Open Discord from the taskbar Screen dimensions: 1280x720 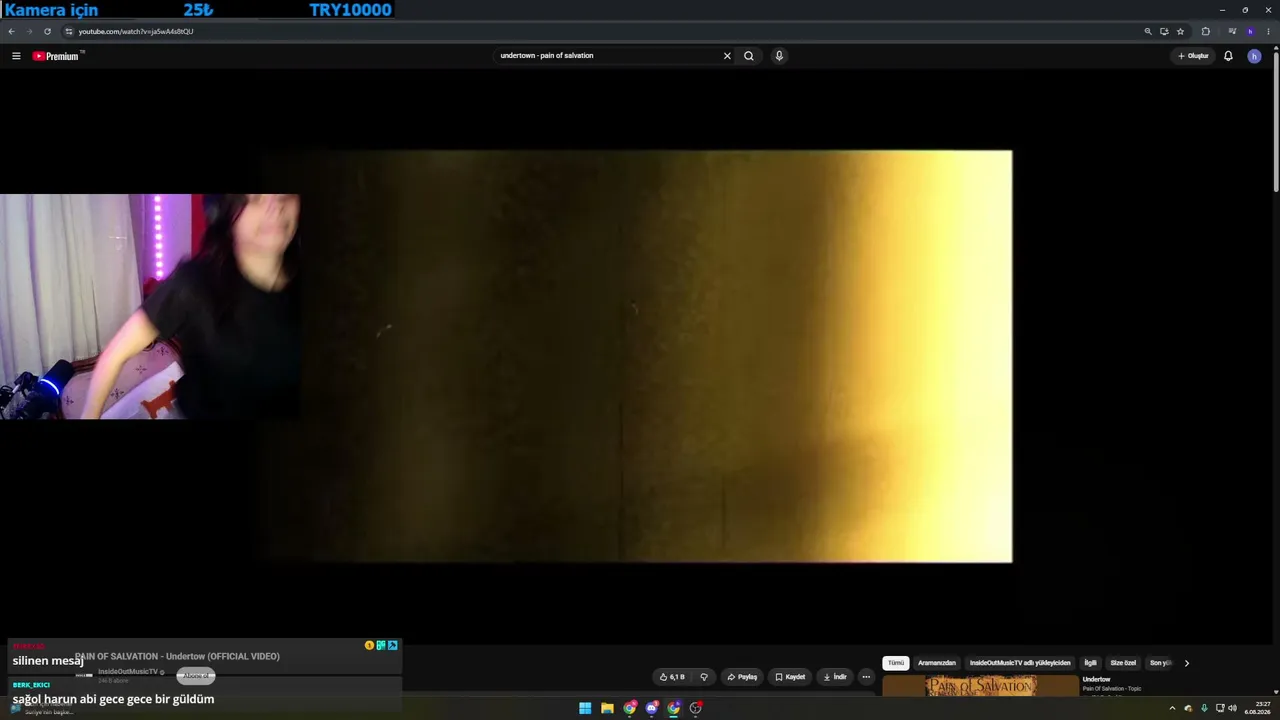click(652, 708)
